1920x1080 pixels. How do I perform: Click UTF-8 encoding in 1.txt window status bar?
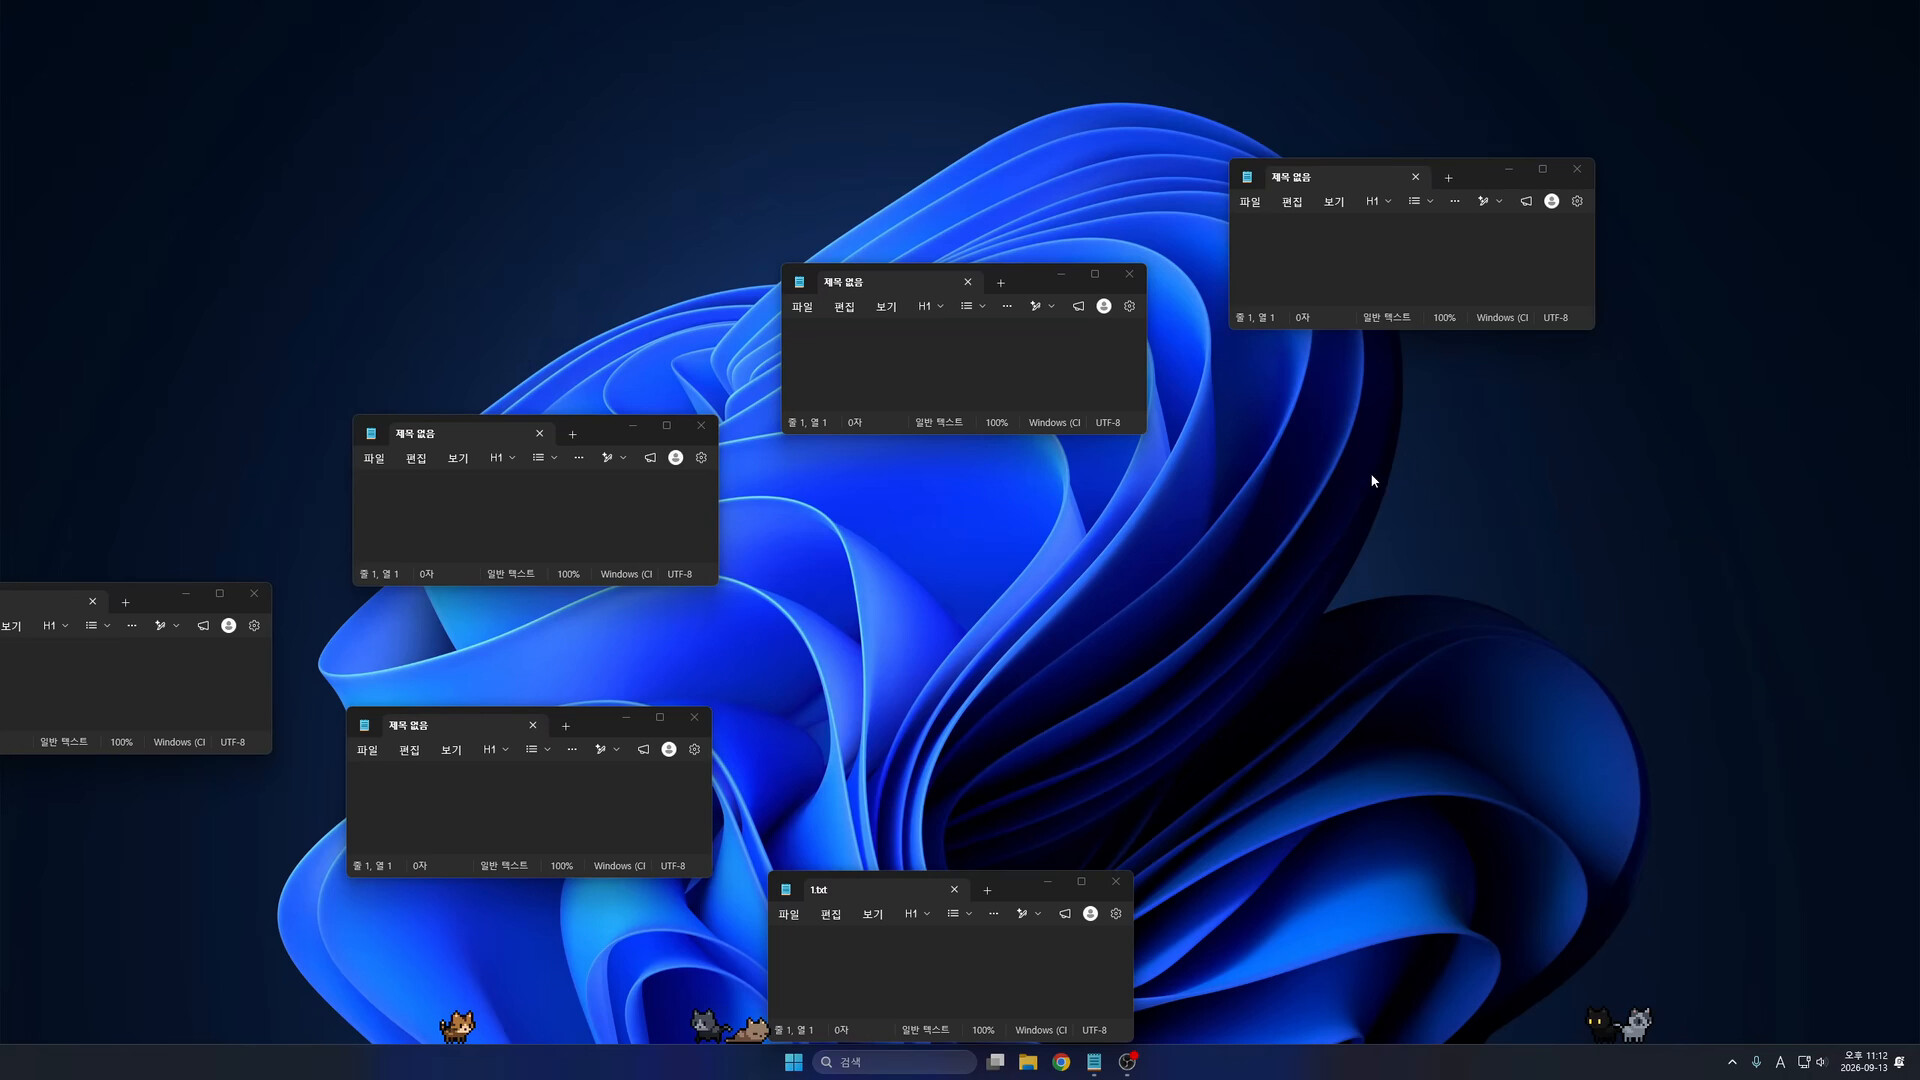tap(1094, 1030)
